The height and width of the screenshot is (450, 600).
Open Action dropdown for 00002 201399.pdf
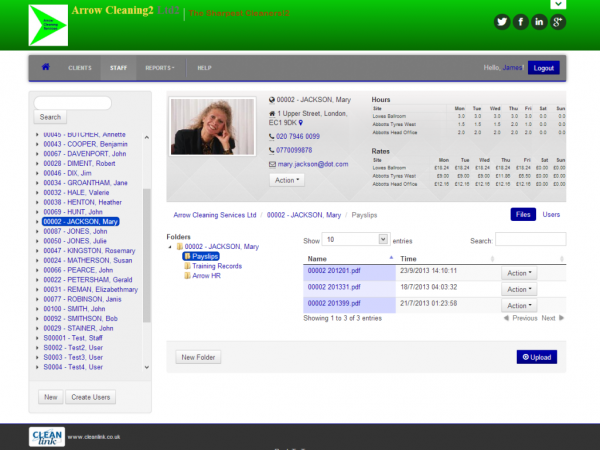(519, 305)
